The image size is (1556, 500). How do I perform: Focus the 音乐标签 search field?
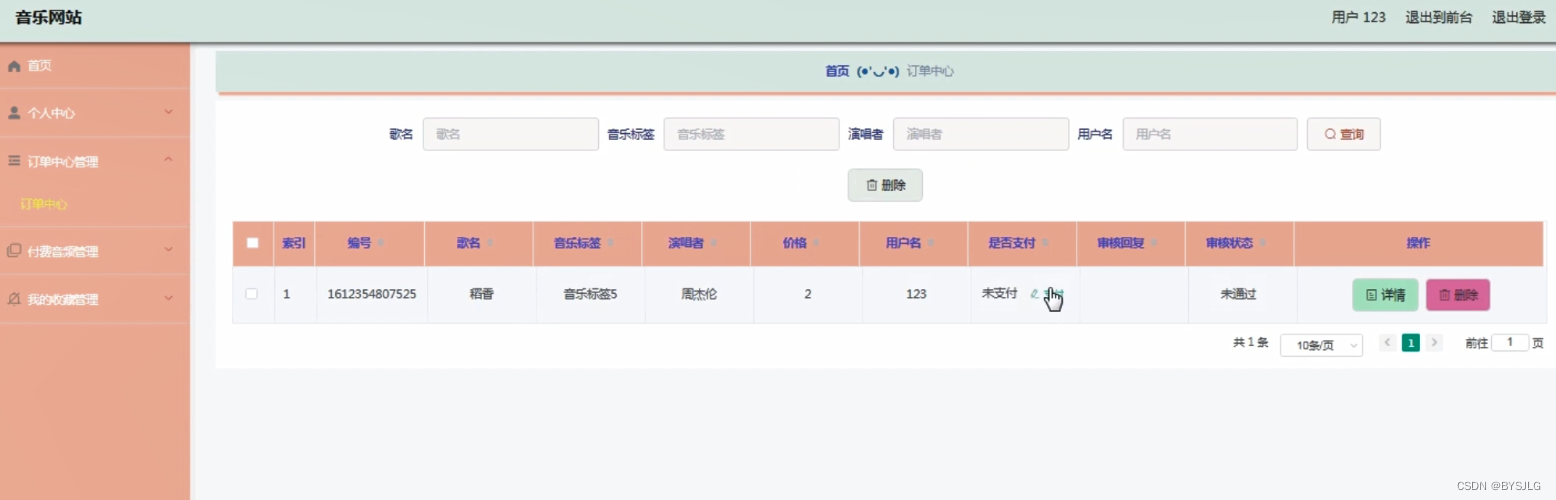tap(751, 134)
